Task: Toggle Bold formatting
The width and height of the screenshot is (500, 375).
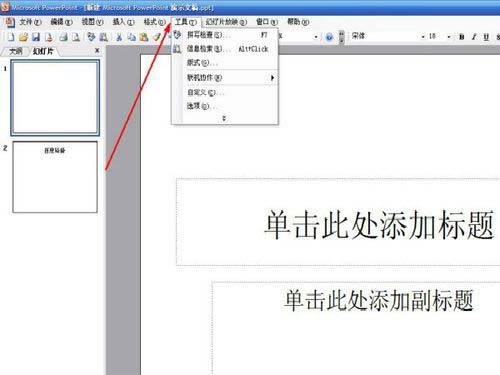Action: [462, 37]
